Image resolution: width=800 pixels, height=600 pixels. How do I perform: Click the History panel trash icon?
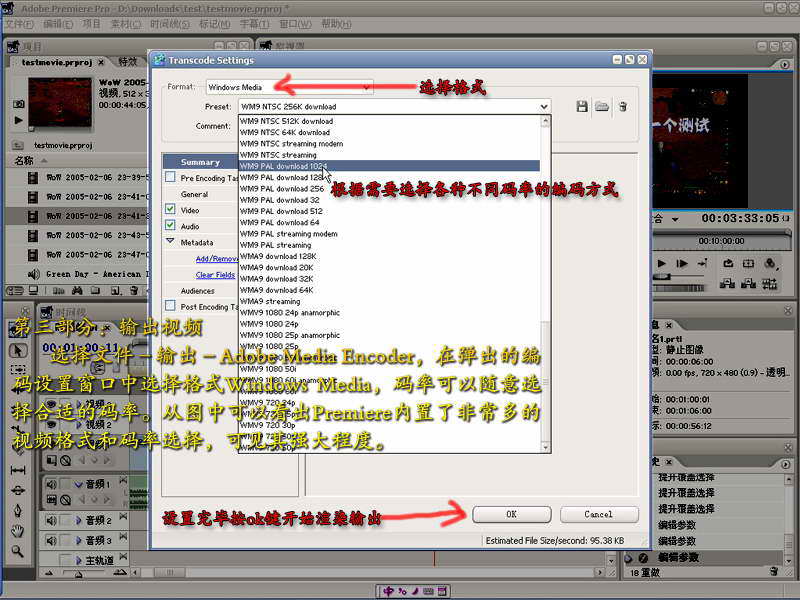(774, 571)
